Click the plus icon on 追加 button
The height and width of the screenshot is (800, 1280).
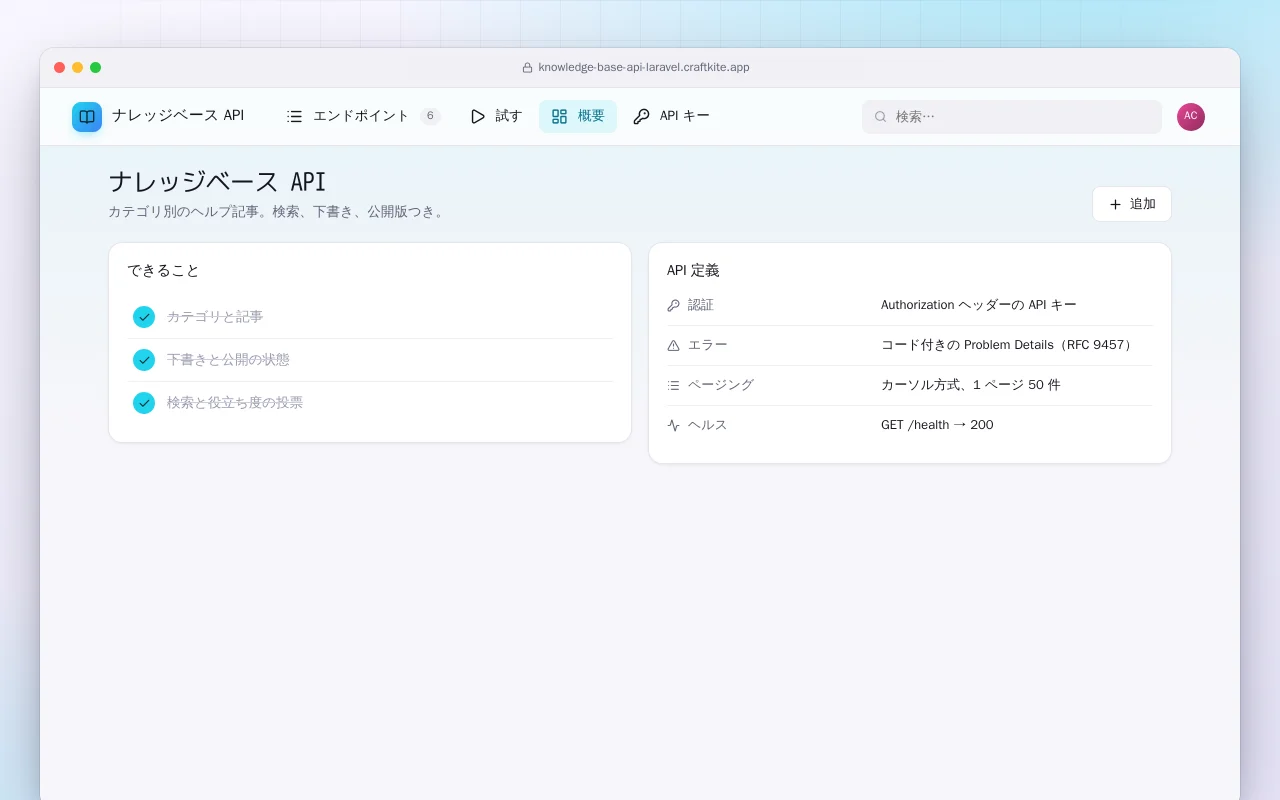pos(1115,204)
